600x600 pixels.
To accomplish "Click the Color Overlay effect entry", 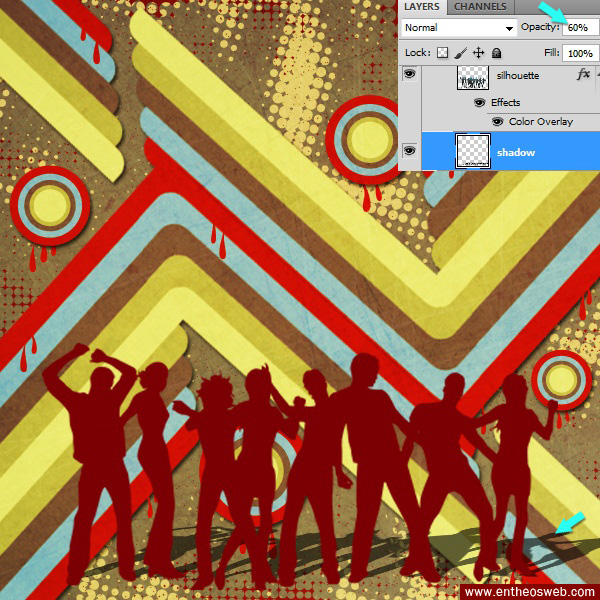I will tap(541, 122).
